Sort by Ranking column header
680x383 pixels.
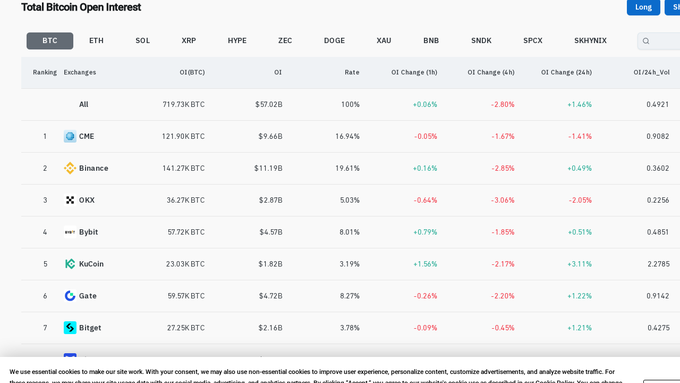pyautogui.click(x=45, y=72)
